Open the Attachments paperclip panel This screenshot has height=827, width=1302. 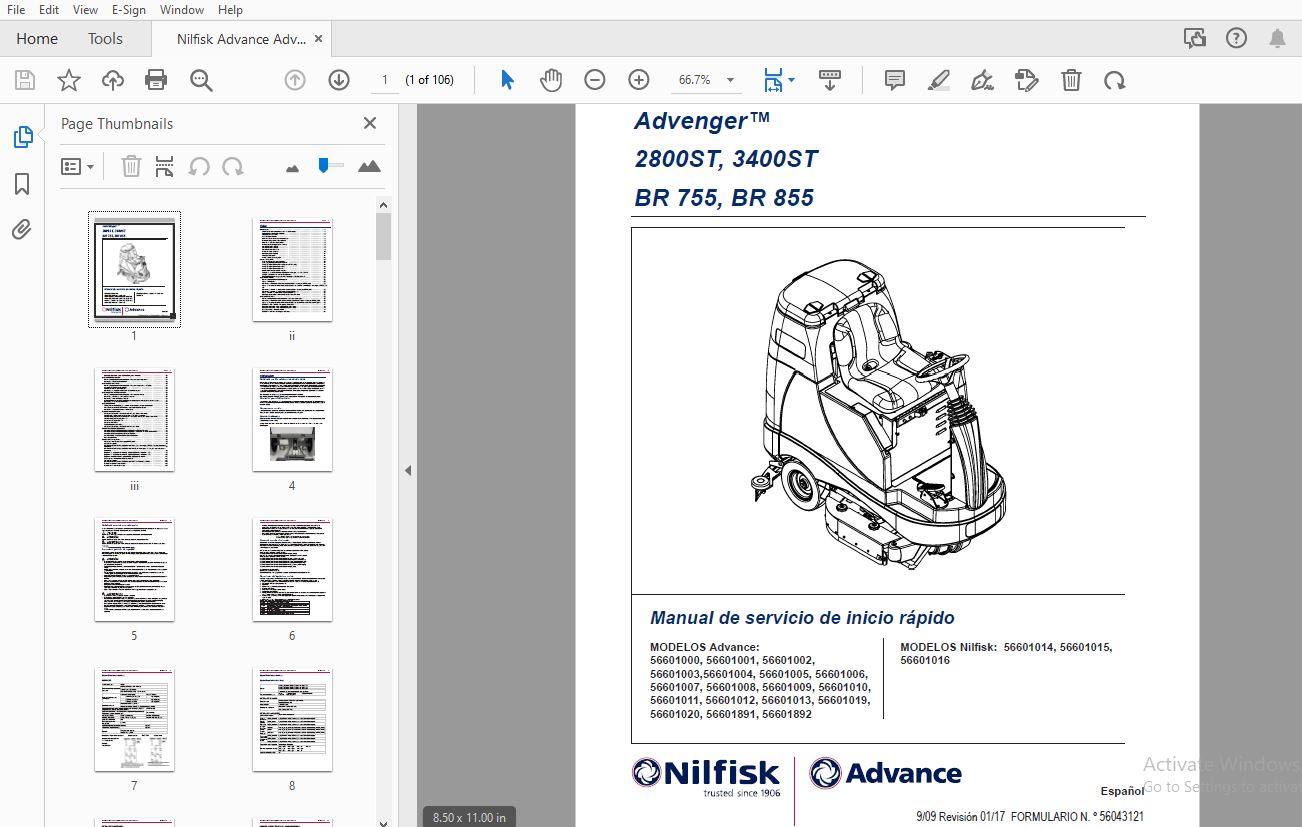pyautogui.click(x=22, y=230)
